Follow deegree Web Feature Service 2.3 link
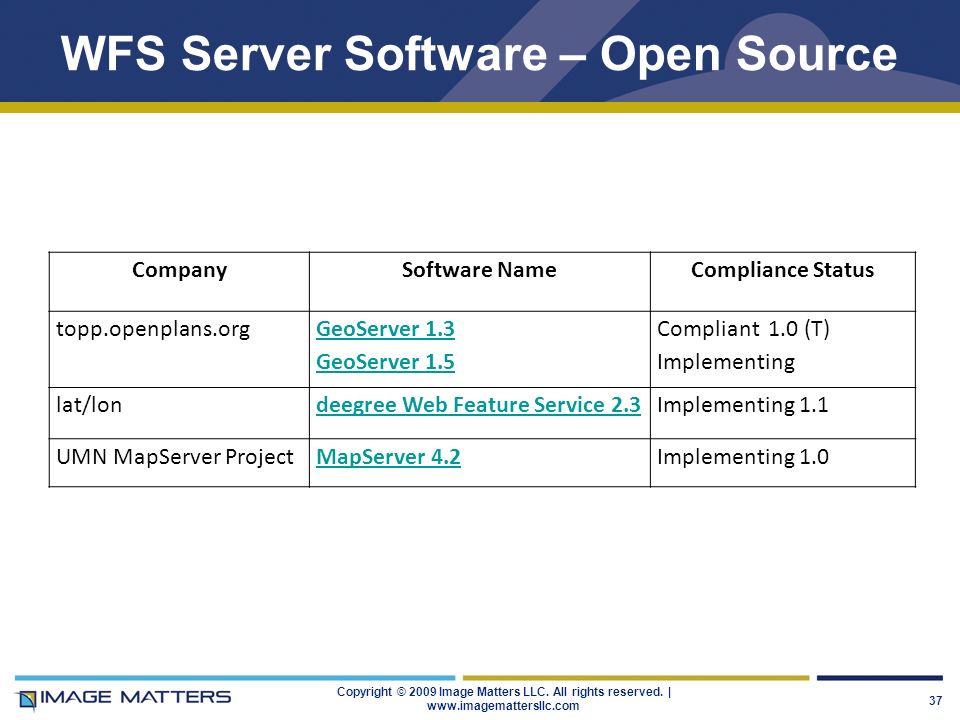 pos(478,405)
